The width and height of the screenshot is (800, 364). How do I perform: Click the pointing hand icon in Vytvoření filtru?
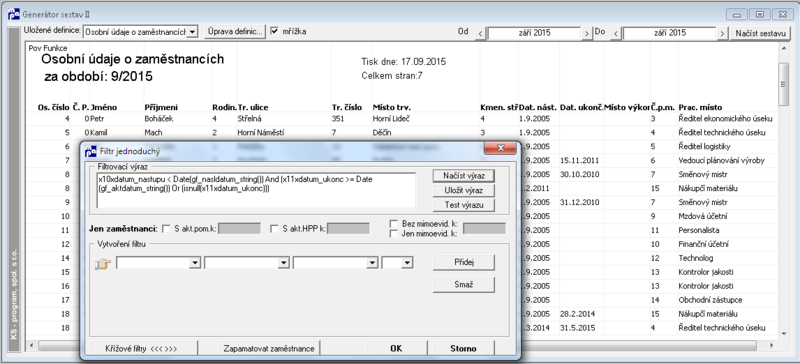pos(103,264)
